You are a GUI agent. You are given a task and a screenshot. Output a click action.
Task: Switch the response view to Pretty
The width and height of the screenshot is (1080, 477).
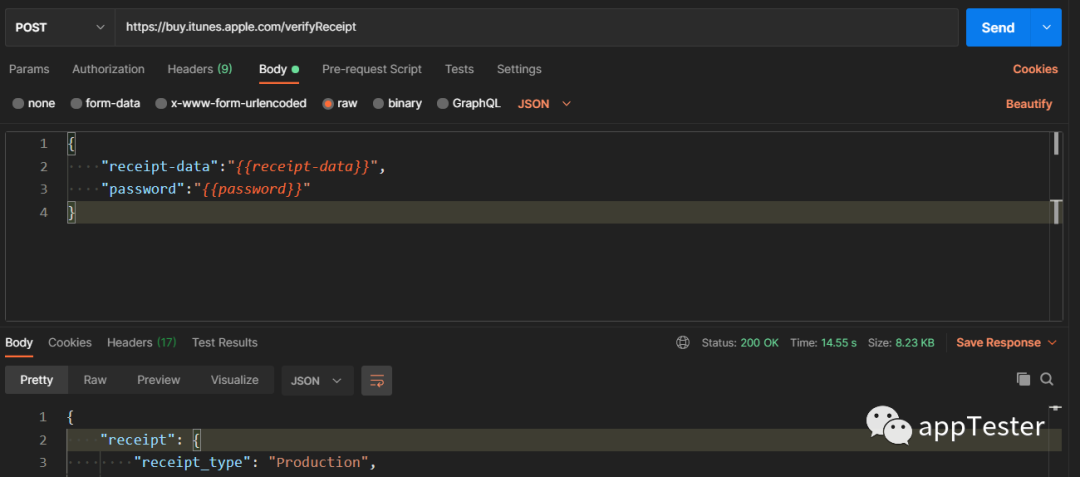pos(37,380)
